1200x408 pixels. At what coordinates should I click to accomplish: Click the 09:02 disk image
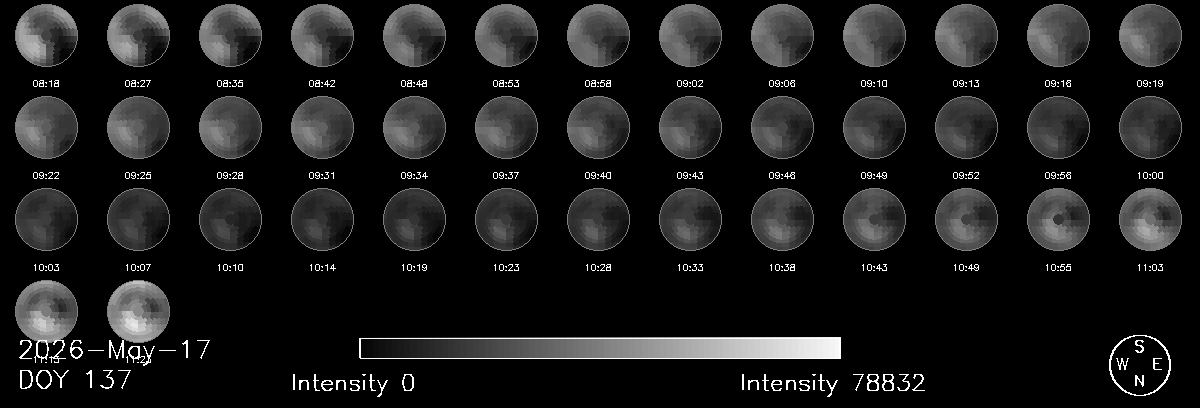pyautogui.click(x=691, y=35)
